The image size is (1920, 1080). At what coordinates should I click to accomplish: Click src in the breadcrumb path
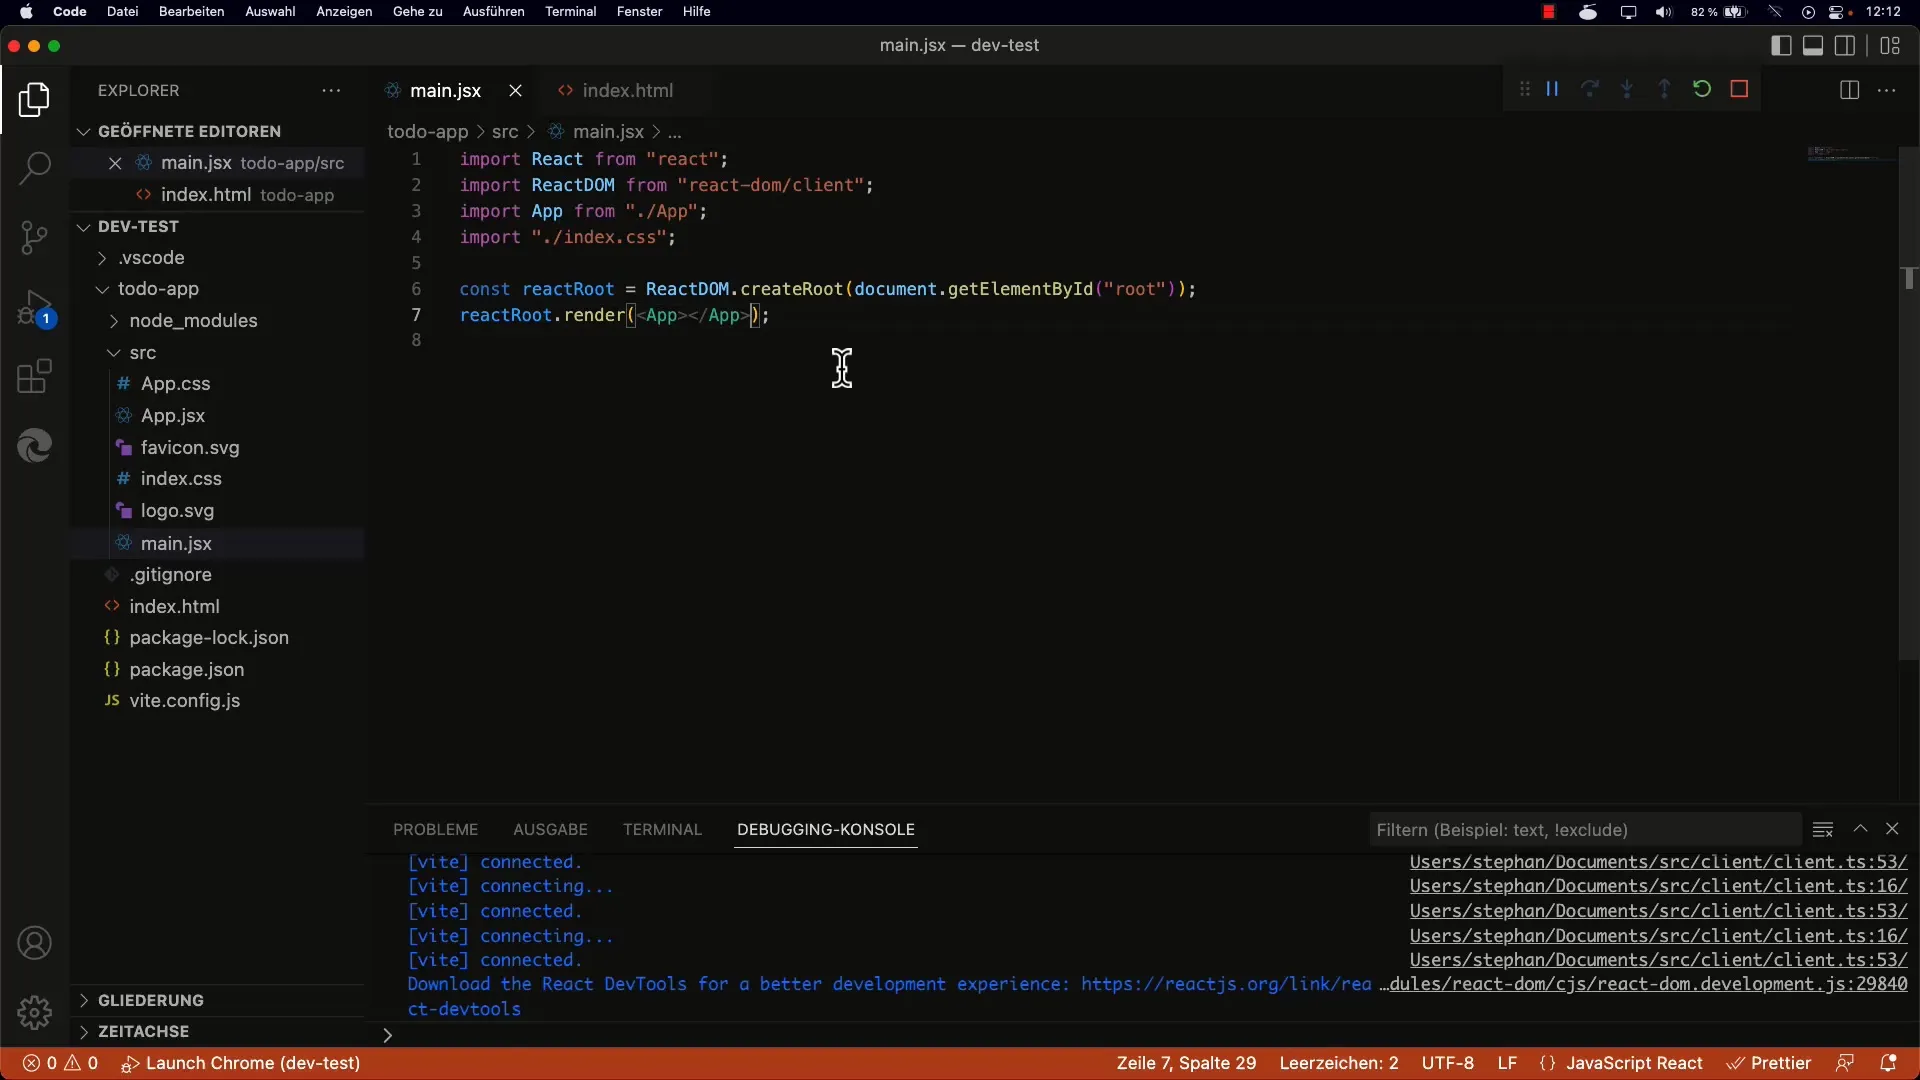[505, 132]
